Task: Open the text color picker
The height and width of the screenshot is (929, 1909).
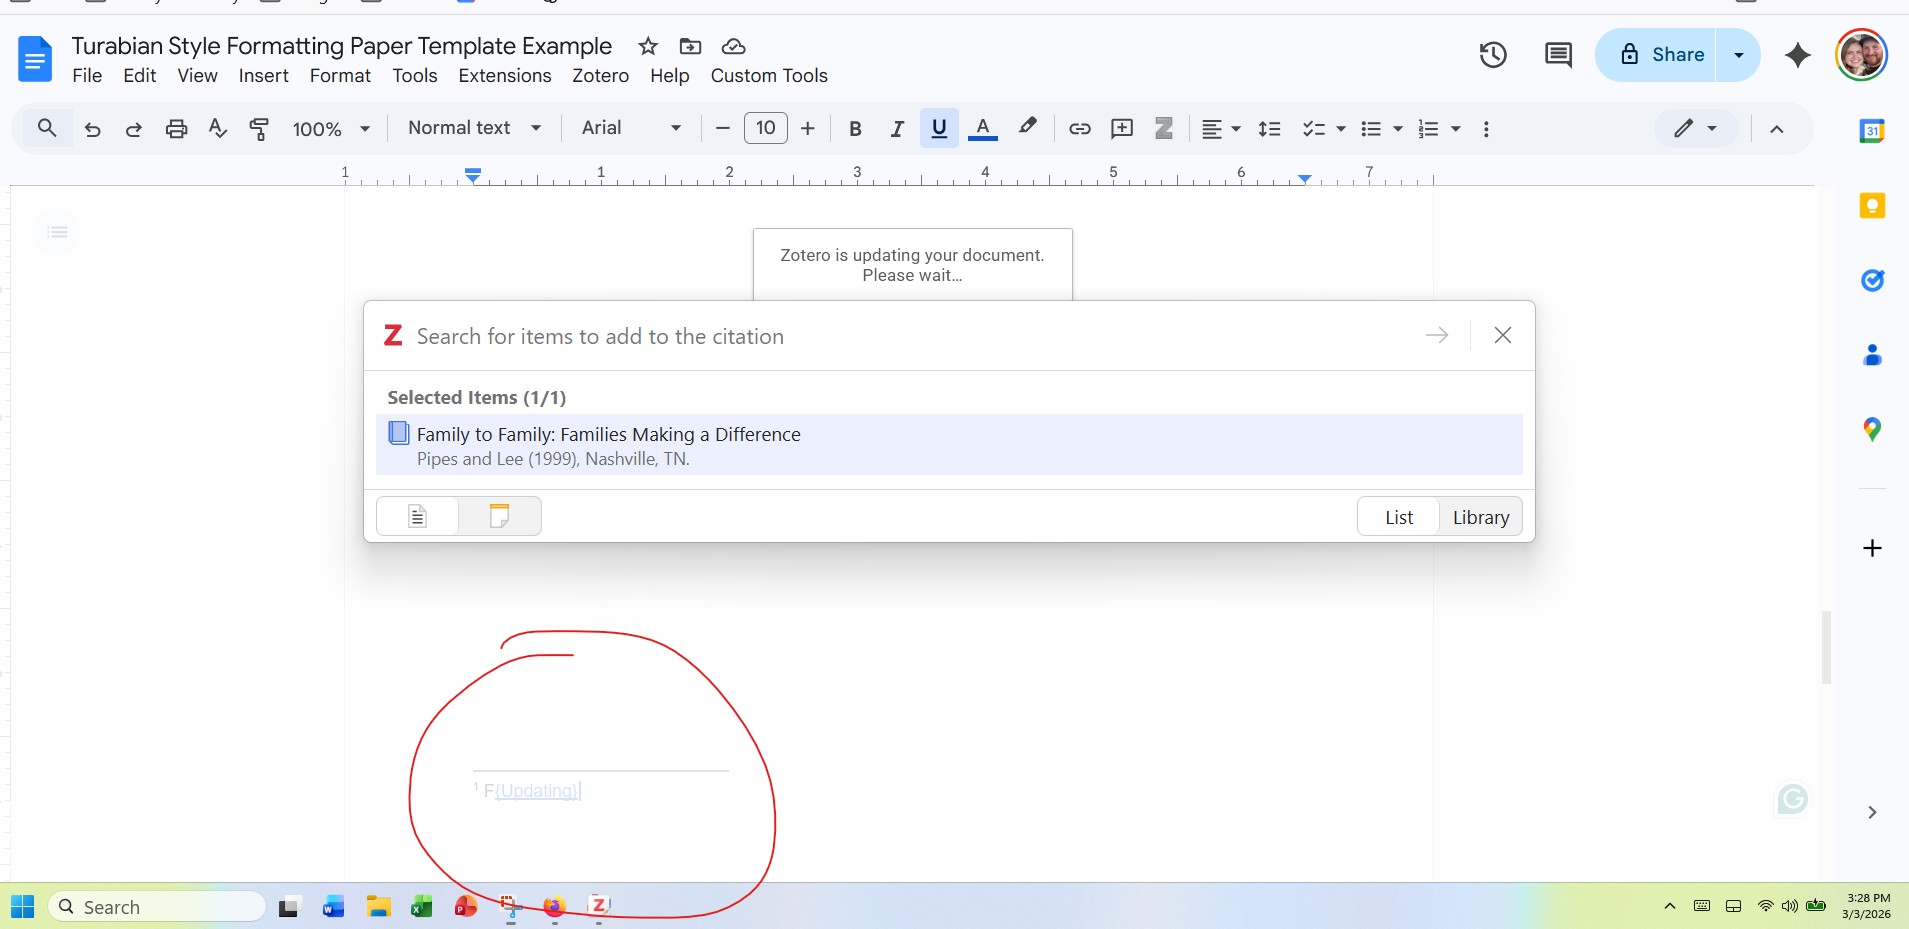Action: click(983, 128)
